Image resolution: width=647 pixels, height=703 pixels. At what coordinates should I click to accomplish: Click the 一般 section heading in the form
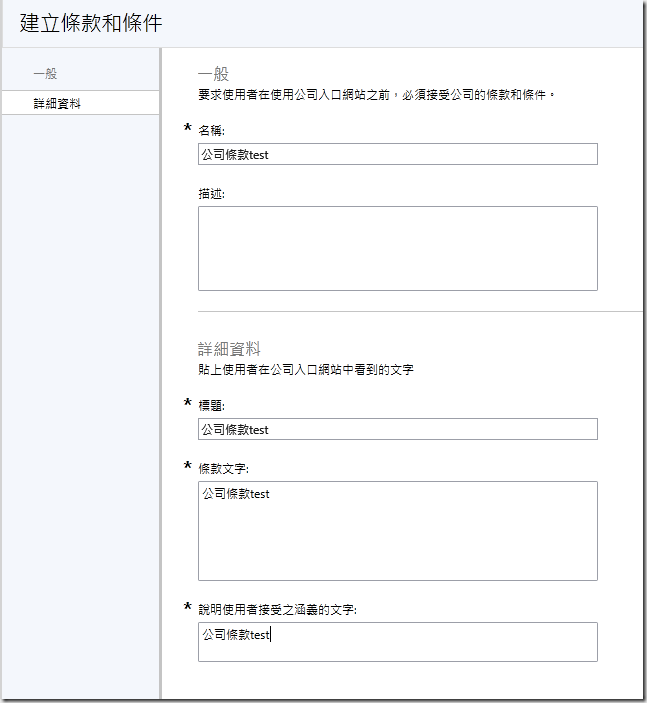click(213, 74)
